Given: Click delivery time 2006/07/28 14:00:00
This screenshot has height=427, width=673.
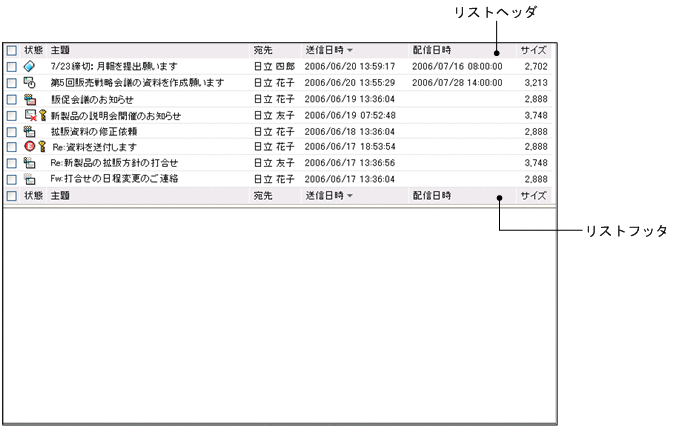Looking at the screenshot, I should tap(457, 82).
